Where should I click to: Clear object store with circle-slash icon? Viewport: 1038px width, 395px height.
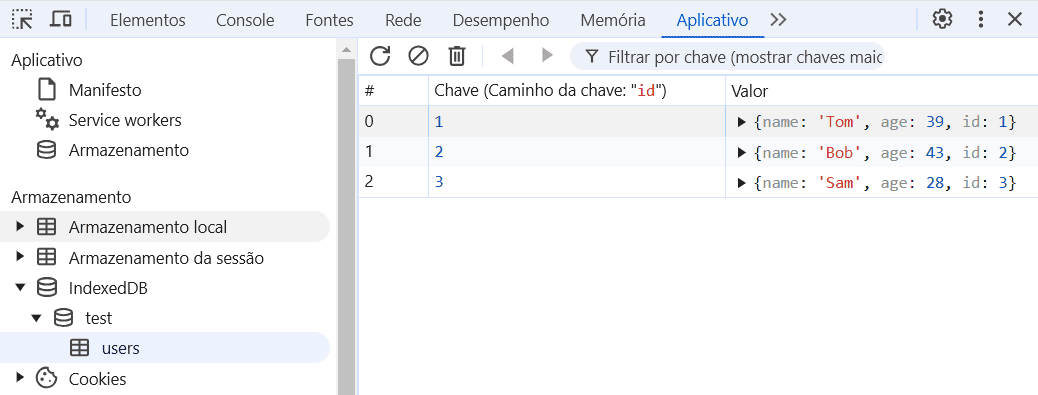pyautogui.click(x=418, y=56)
